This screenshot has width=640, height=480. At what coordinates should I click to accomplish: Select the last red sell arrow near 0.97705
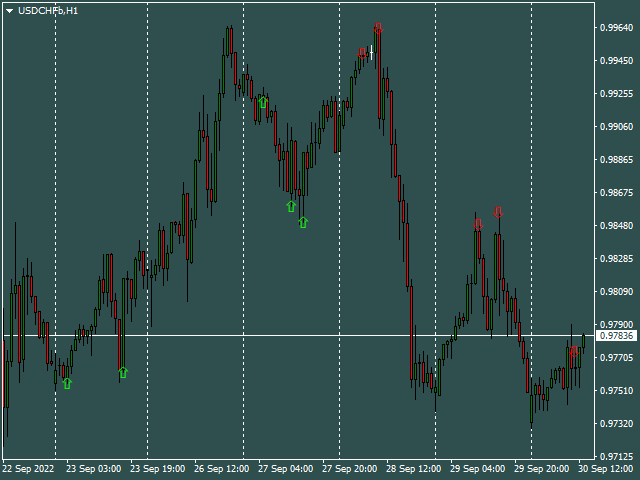tap(574, 352)
